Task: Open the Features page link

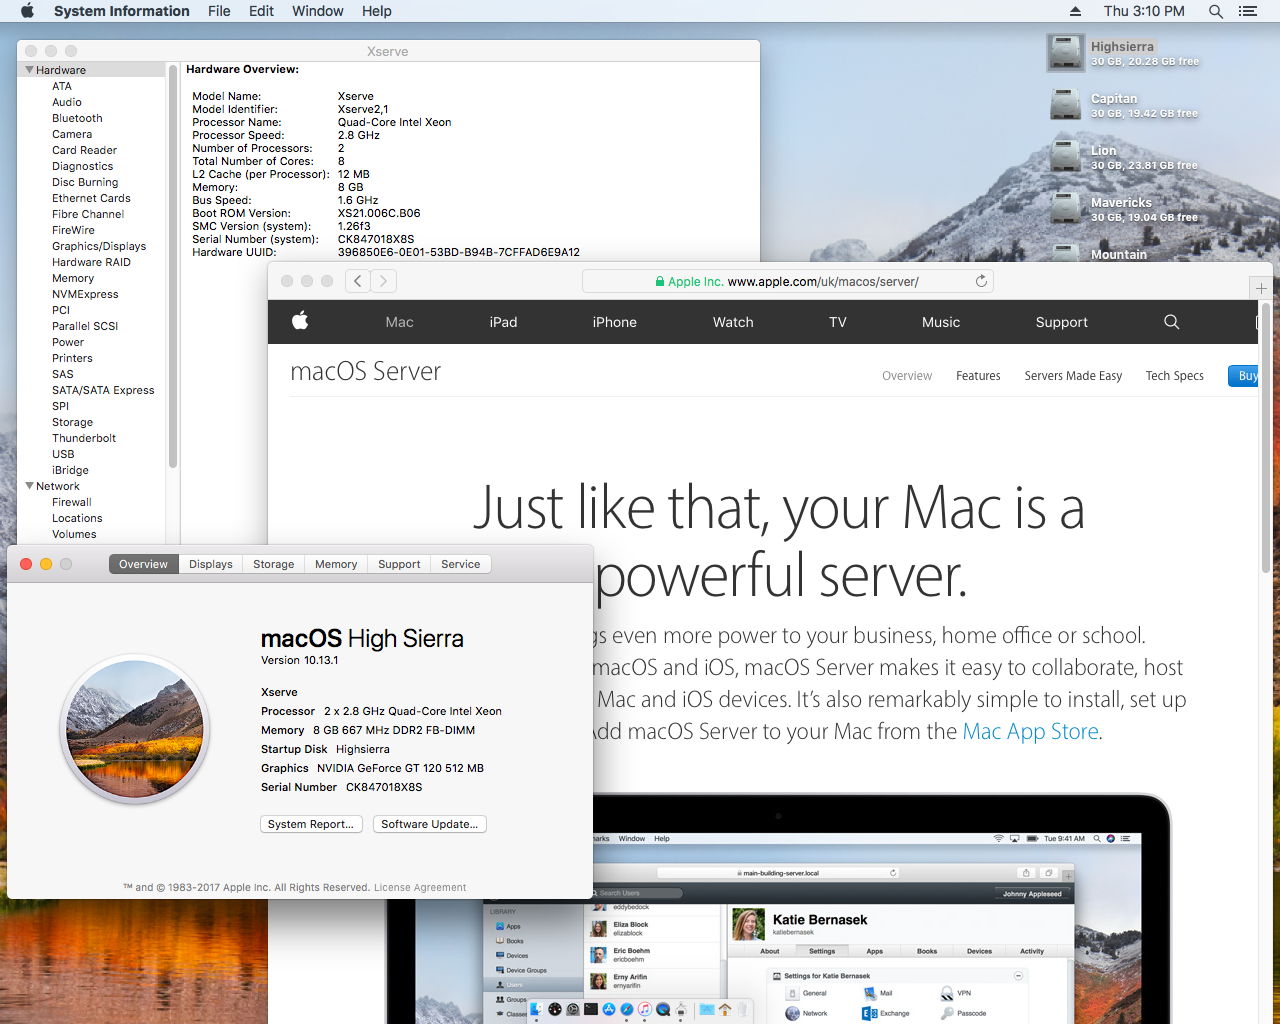Action: 978,376
